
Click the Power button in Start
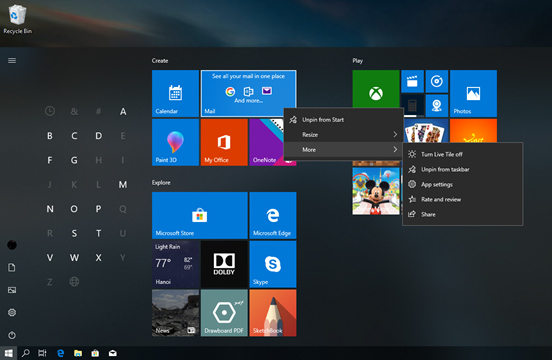pyautogui.click(x=12, y=335)
